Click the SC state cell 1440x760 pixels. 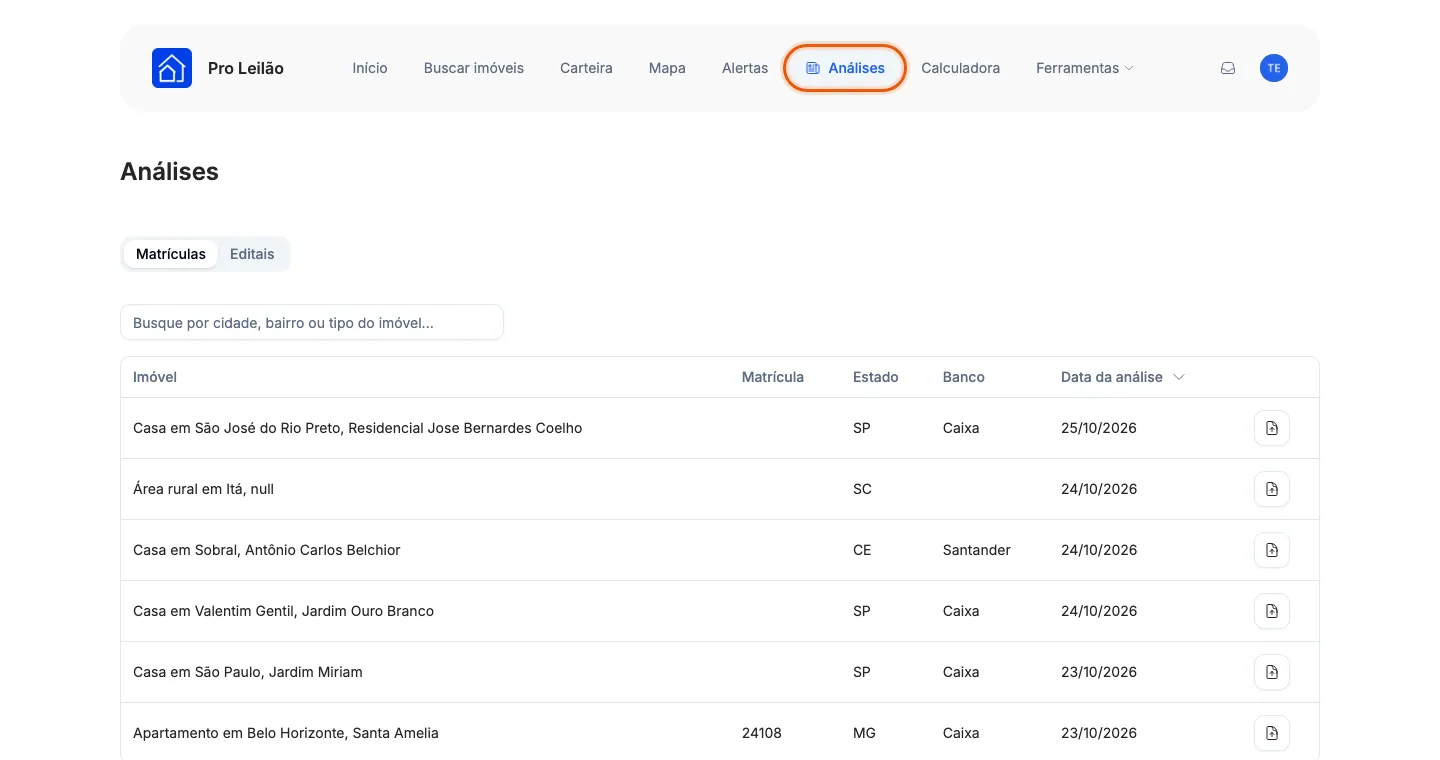click(x=862, y=489)
